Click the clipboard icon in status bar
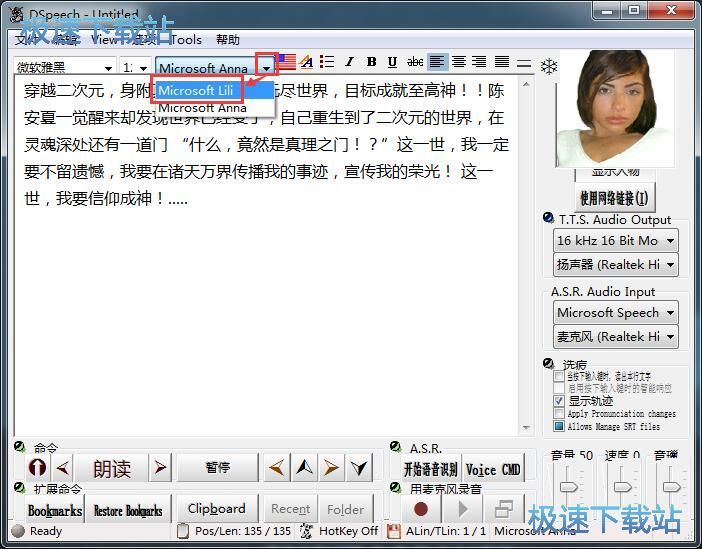This screenshot has height=549, width=702. point(183,531)
